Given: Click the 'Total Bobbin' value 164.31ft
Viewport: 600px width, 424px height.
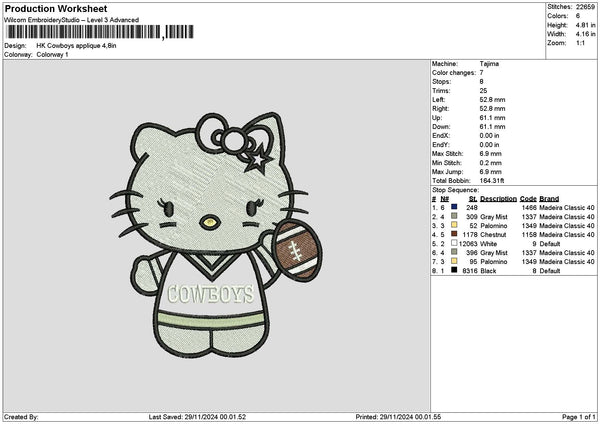Looking at the screenshot, I should coord(492,181).
